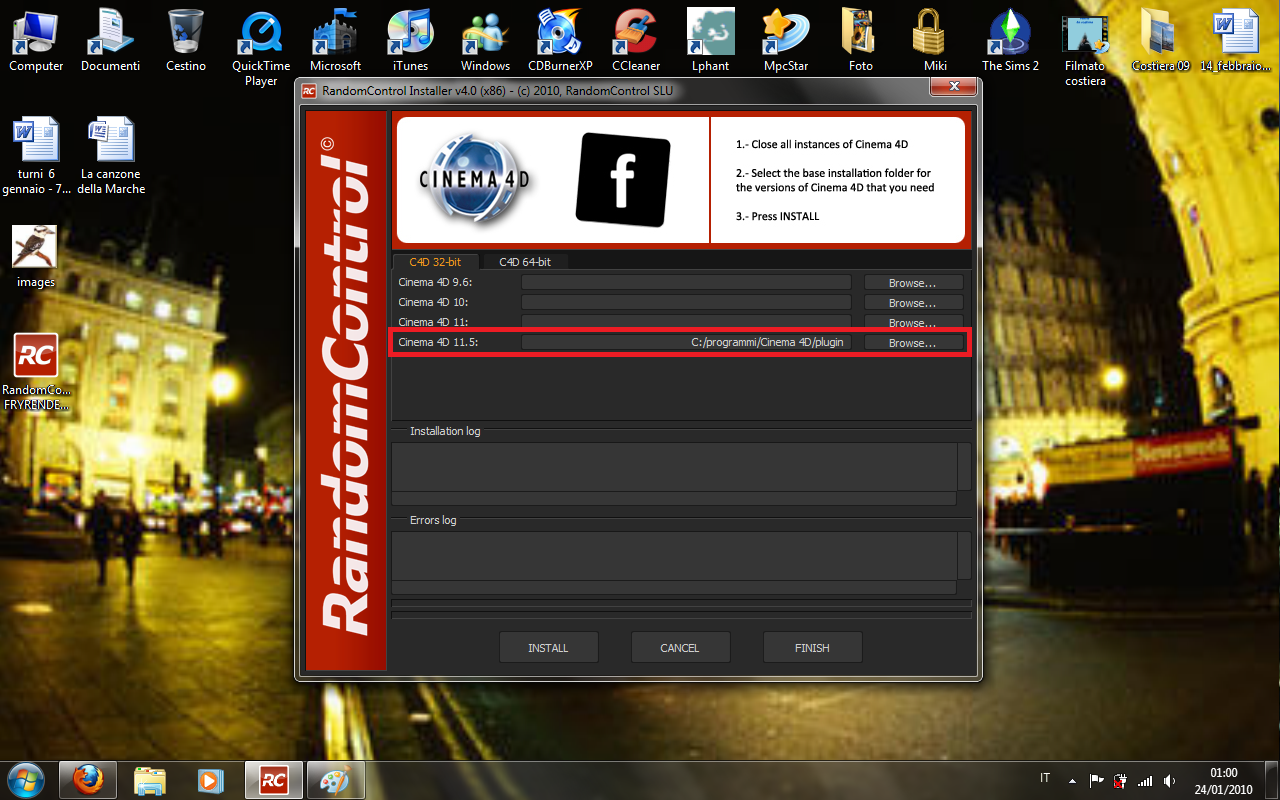Open QuickTime Player shortcut
The height and width of the screenshot is (800, 1280).
coord(261,47)
